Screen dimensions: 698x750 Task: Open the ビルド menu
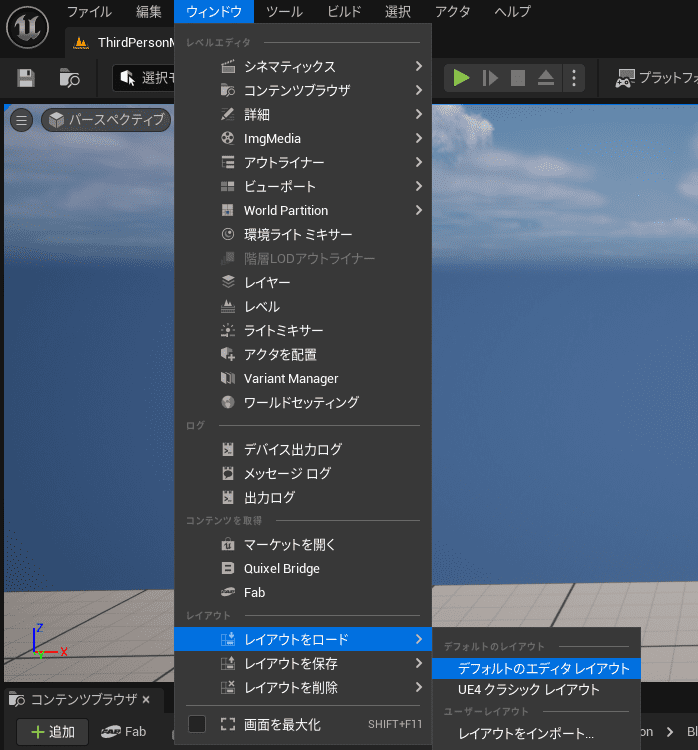[x=344, y=11]
